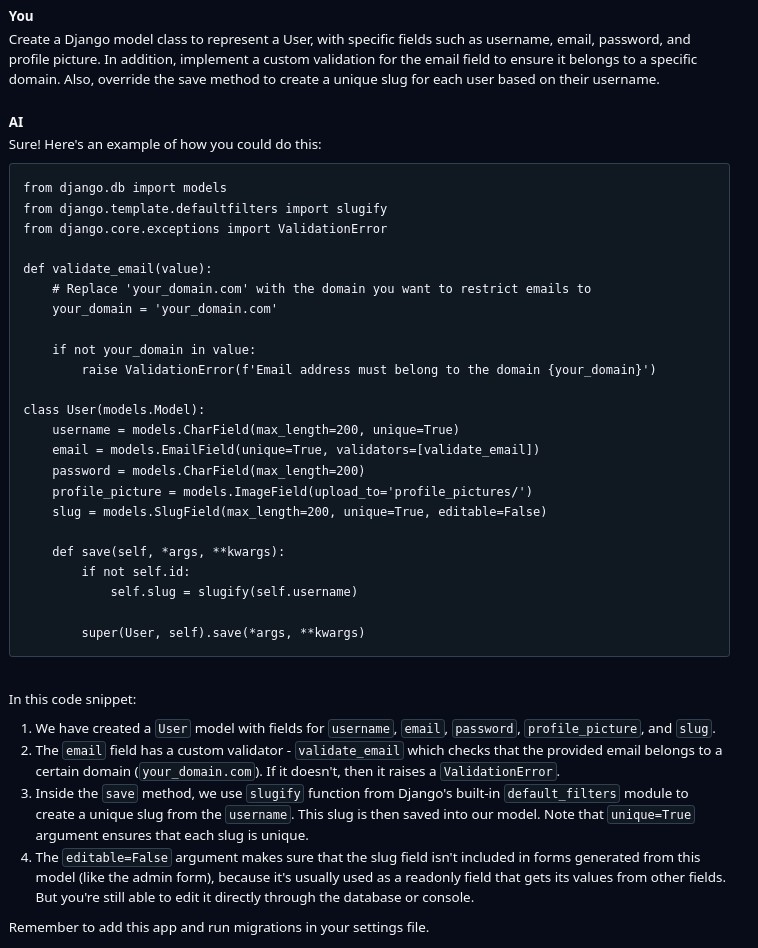Screen dimensions: 758x948
Task: Click the "User" inline code chip
Action: [173, 729]
